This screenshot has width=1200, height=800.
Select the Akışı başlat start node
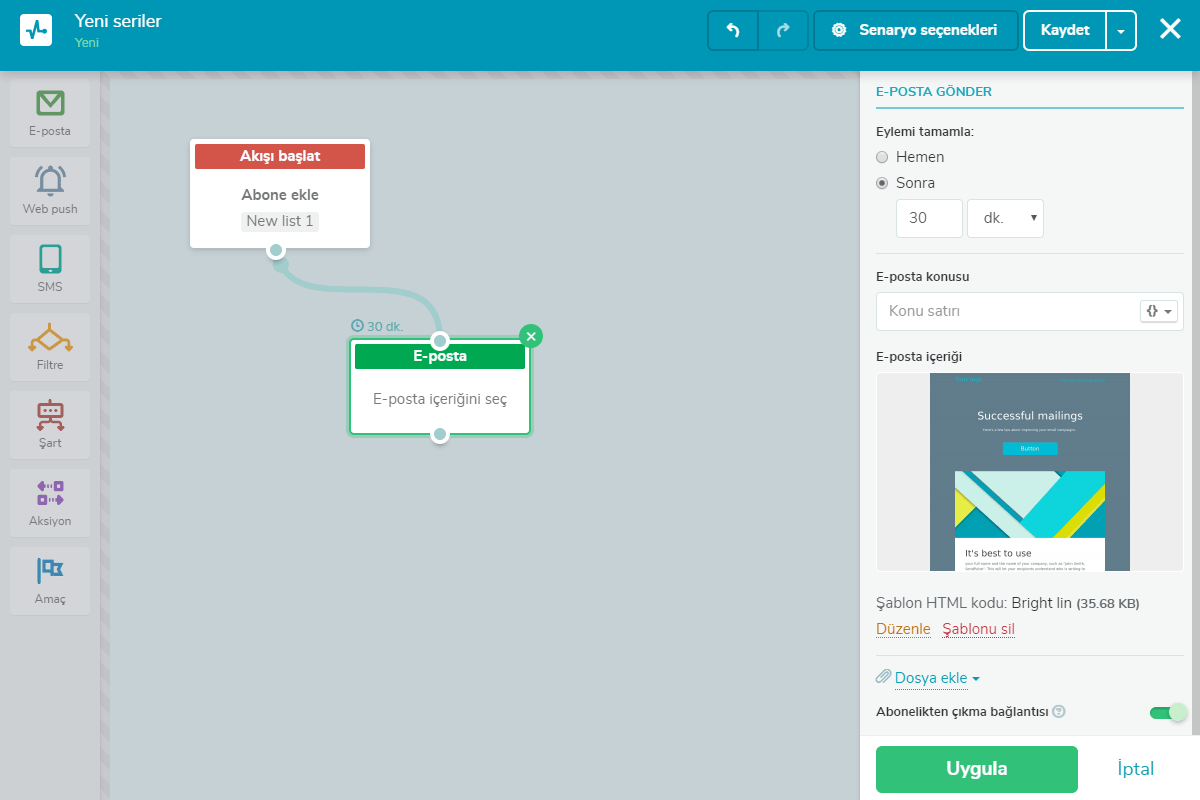click(280, 193)
